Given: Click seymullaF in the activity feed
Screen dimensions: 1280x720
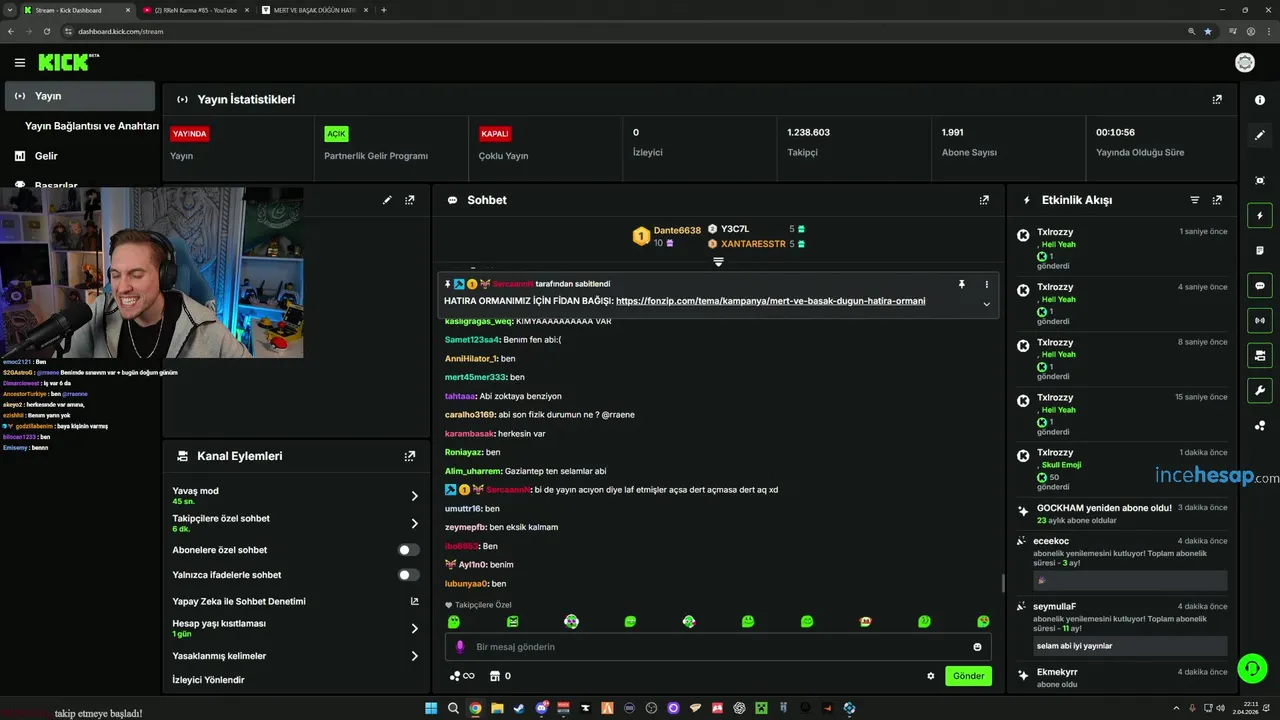Looking at the screenshot, I should point(1055,606).
